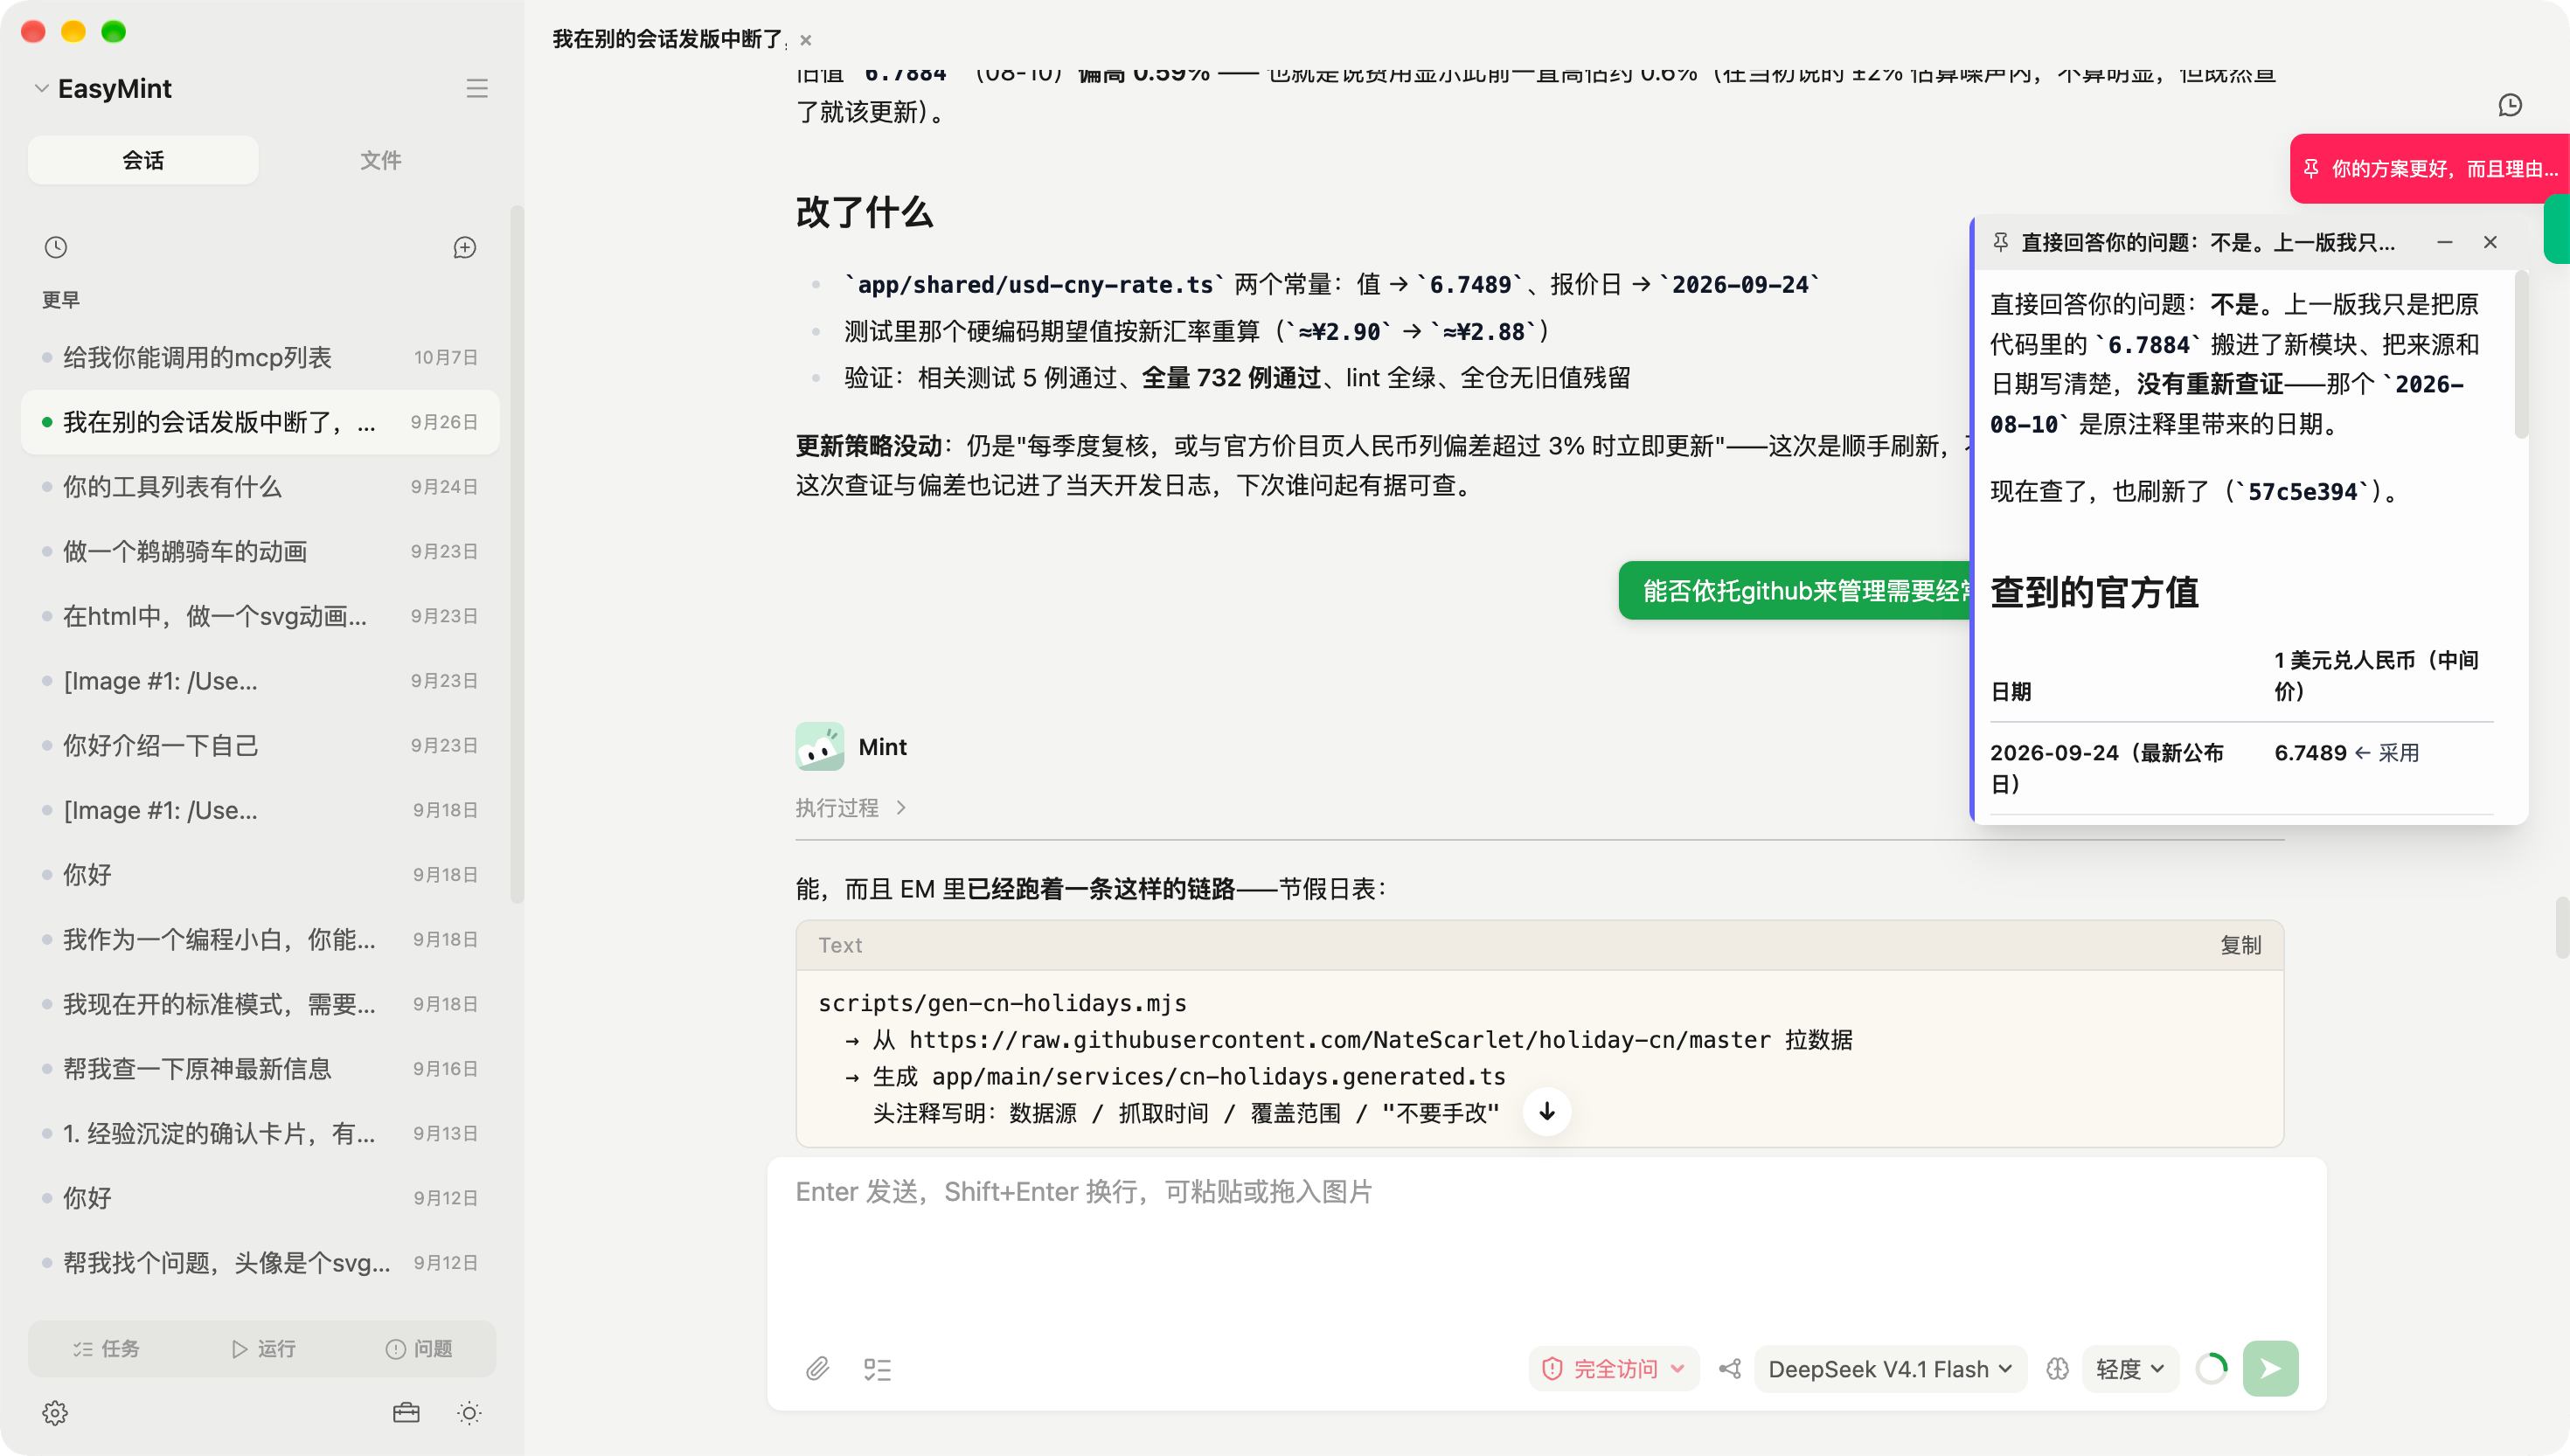Viewport: 2570px width, 1456px height.
Task: Click the paperclip attachment icon
Action: 818,1369
